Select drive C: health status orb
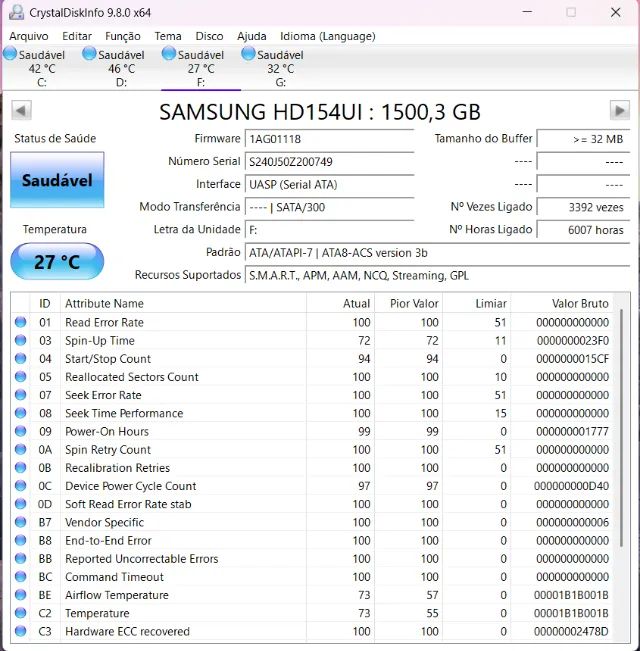 pos(10,54)
